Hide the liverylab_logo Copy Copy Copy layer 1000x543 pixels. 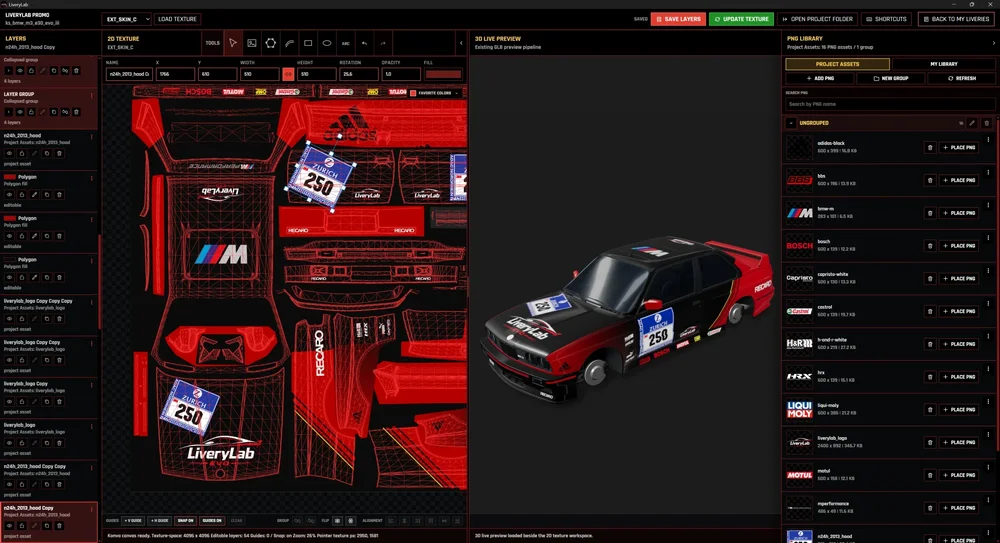(x=10, y=318)
